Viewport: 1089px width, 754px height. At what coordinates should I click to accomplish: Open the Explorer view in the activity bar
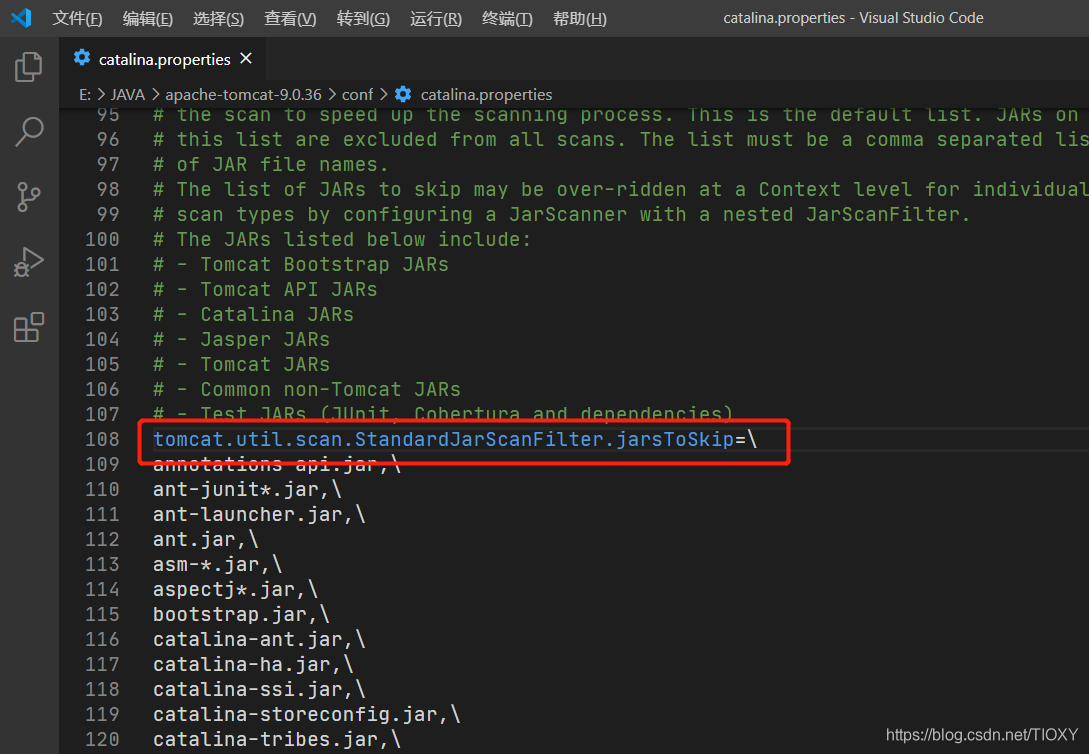point(28,67)
